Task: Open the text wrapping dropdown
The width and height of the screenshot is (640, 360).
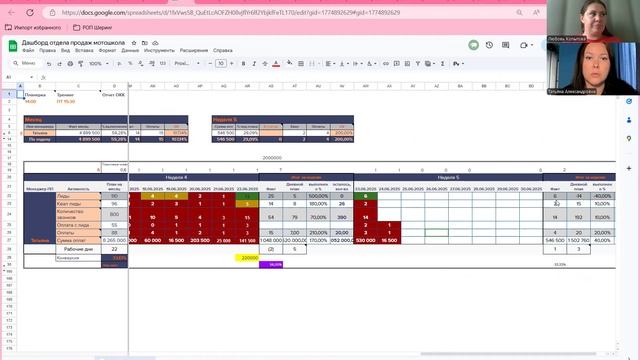Action: pyautogui.click(x=357, y=64)
